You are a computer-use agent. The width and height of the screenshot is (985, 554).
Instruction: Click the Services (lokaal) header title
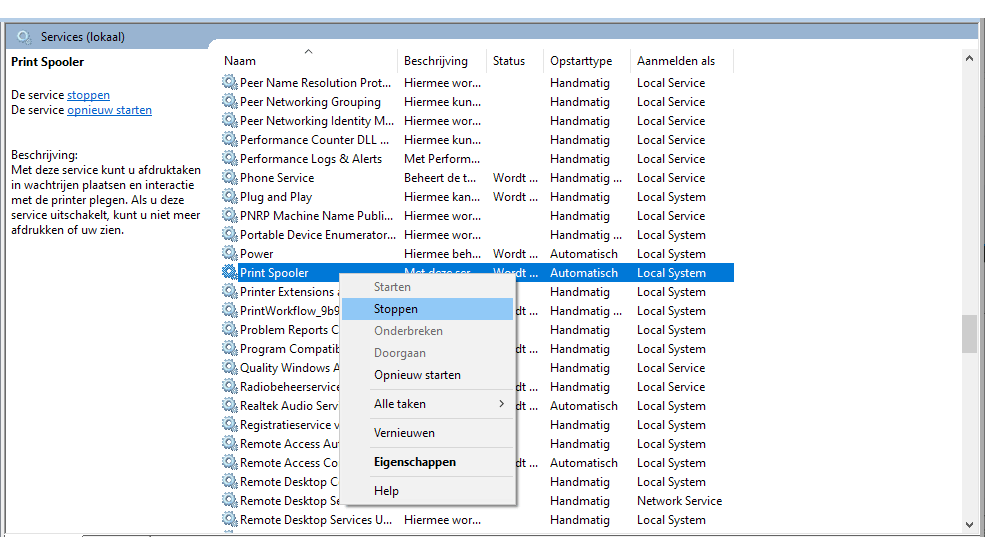tap(83, 37)
